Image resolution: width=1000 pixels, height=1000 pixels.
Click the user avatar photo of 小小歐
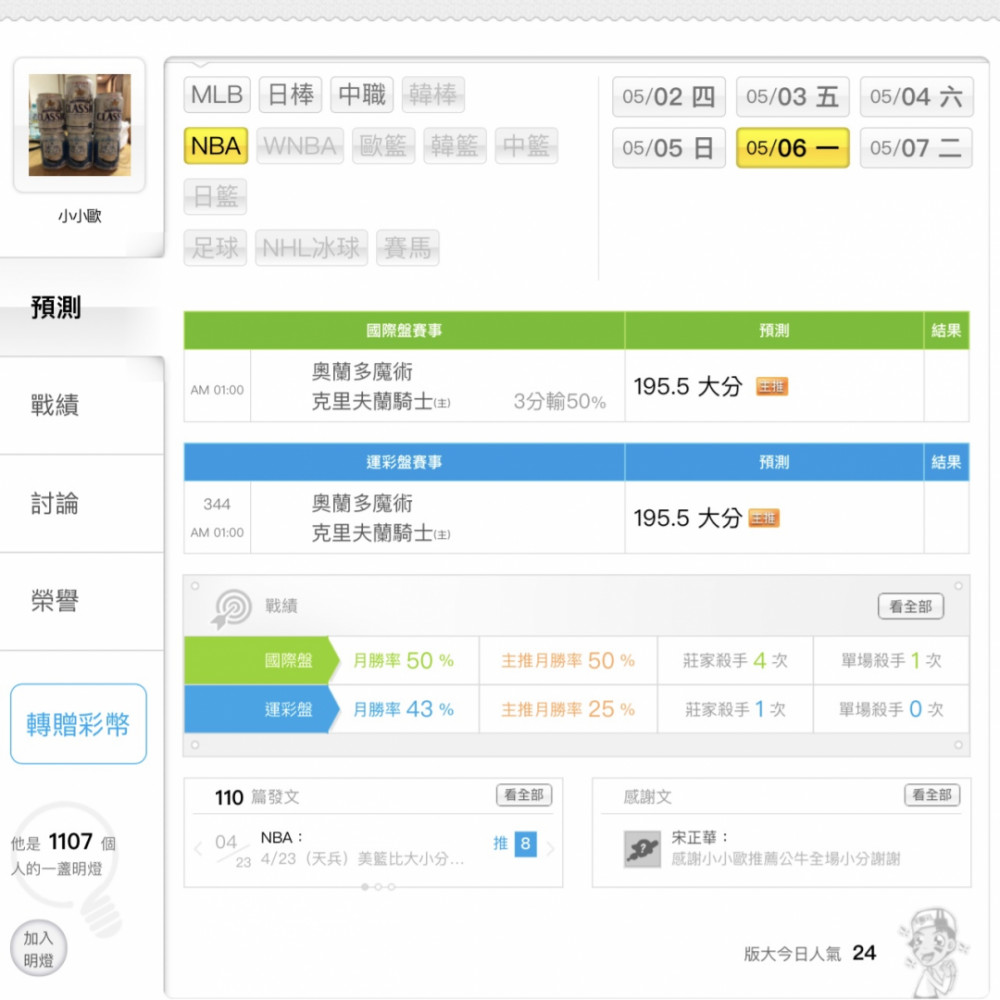(x=80, y=125)
